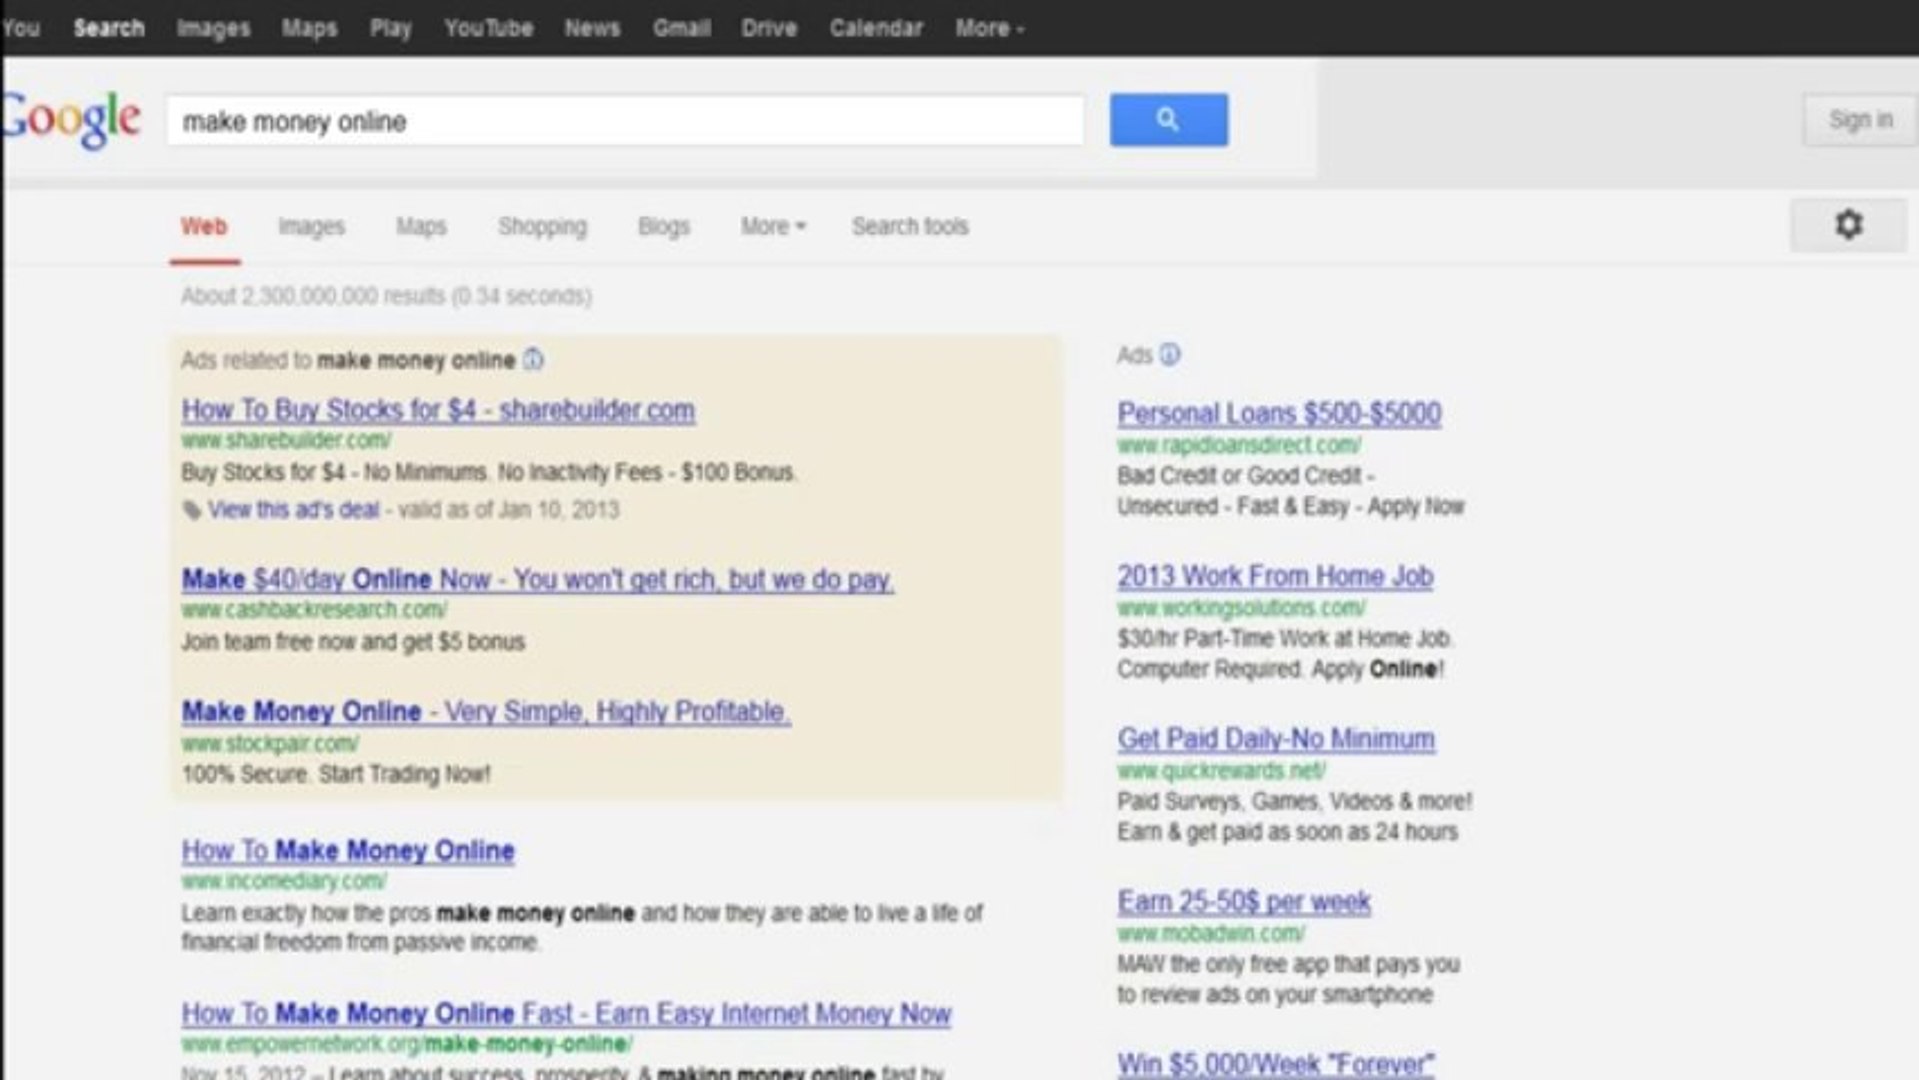Click the info icon beside right-column Ads
1919x1080 pixels.
coord(1170,355)
